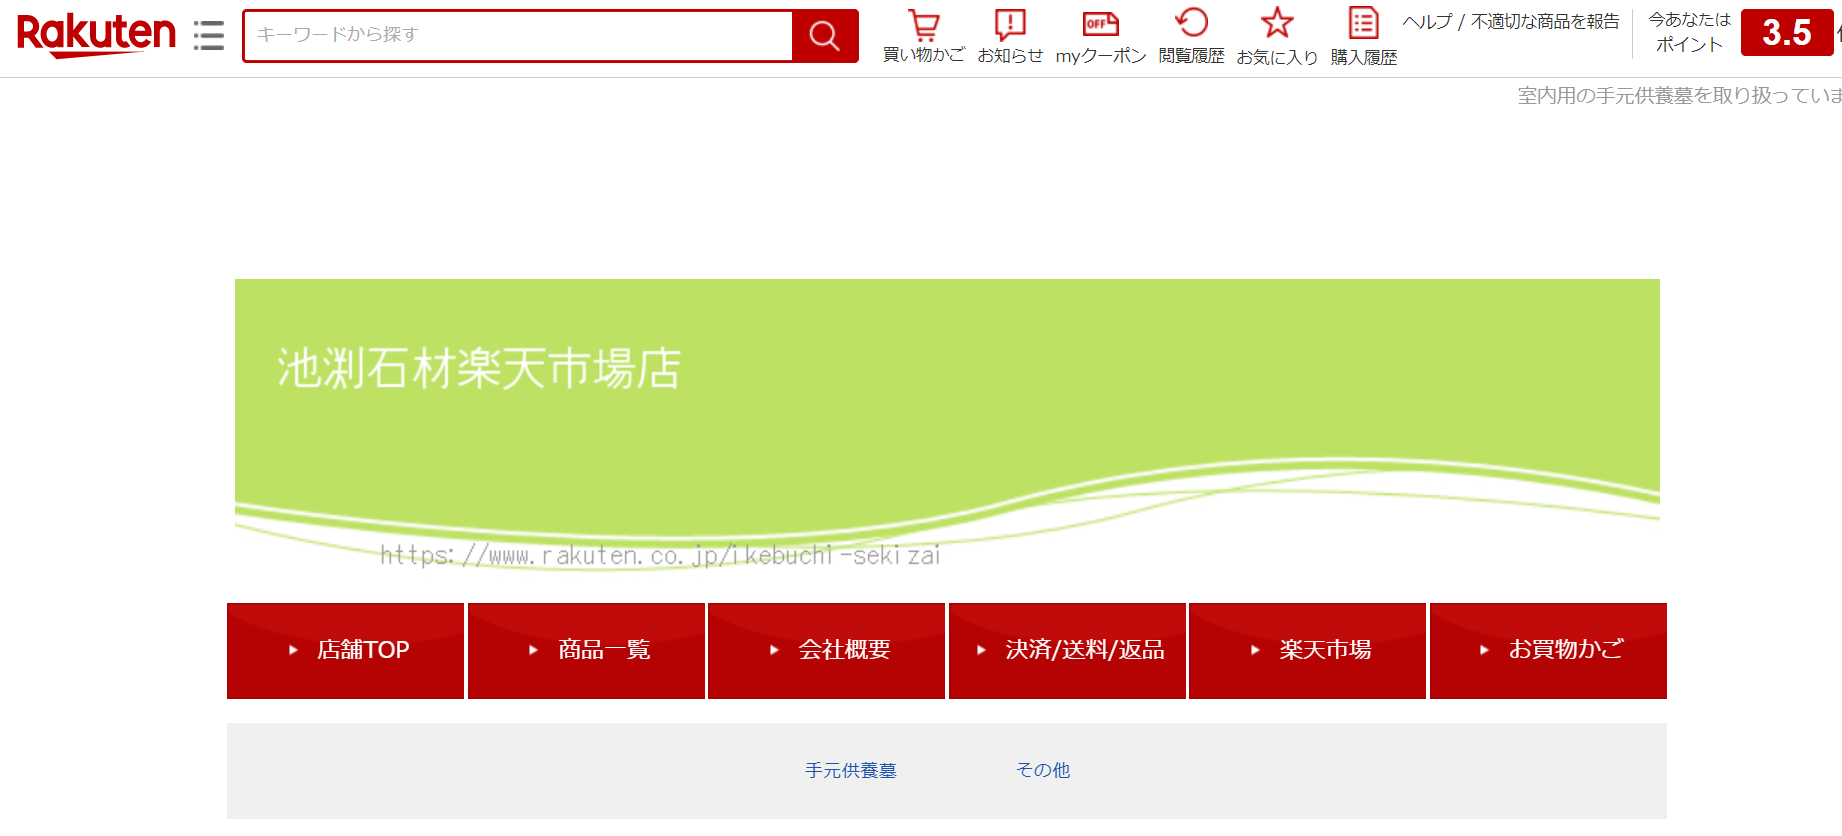Click 今あなたは ポイント text

click(x=1689, y=32)
